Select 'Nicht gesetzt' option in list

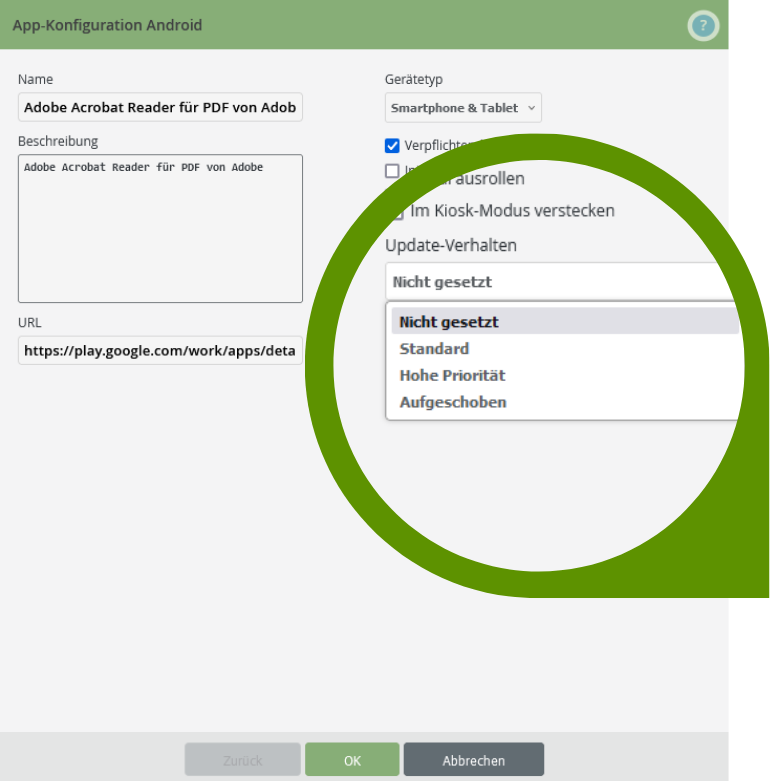click(565, 321)
